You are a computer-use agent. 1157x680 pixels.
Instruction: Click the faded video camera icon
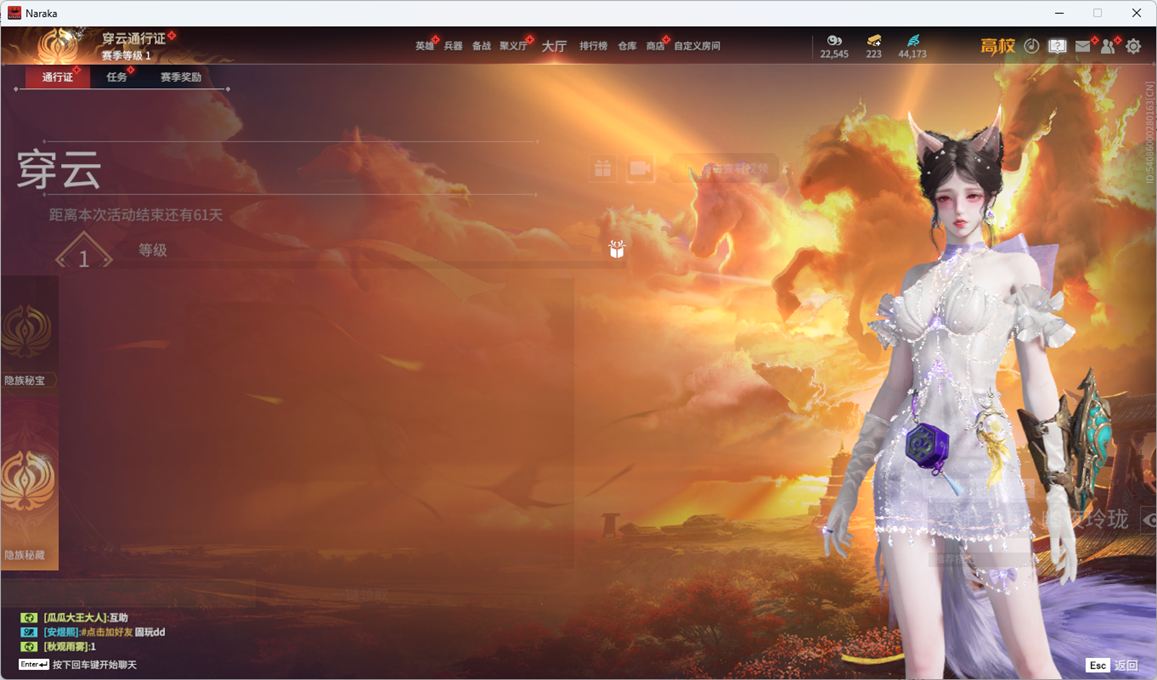[x=640, y=169]
